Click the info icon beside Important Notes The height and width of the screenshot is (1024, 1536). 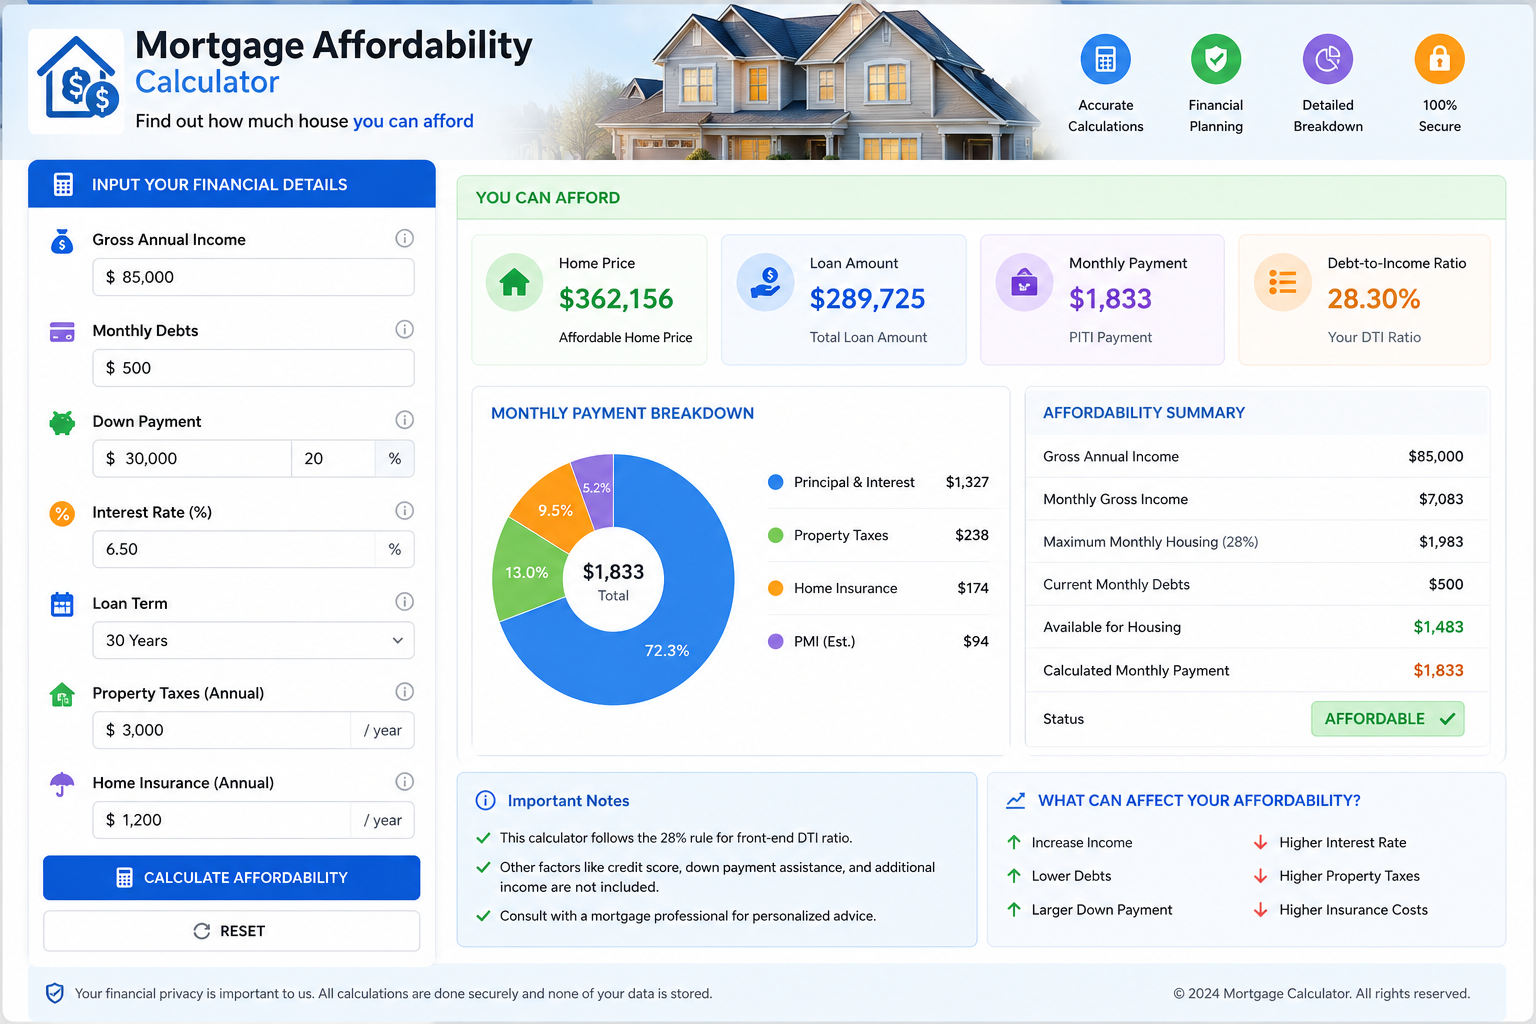tap(485, 800)
